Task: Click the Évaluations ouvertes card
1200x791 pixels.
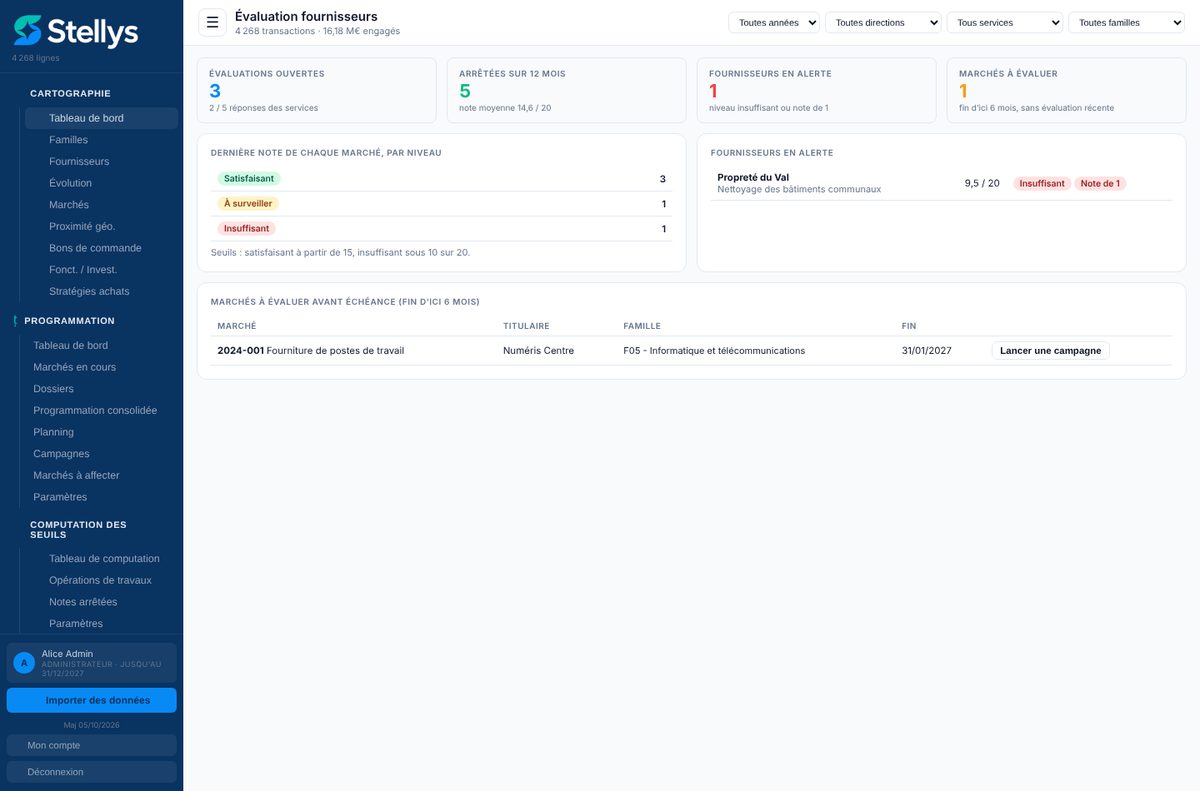Action: [x=317, y=90]
